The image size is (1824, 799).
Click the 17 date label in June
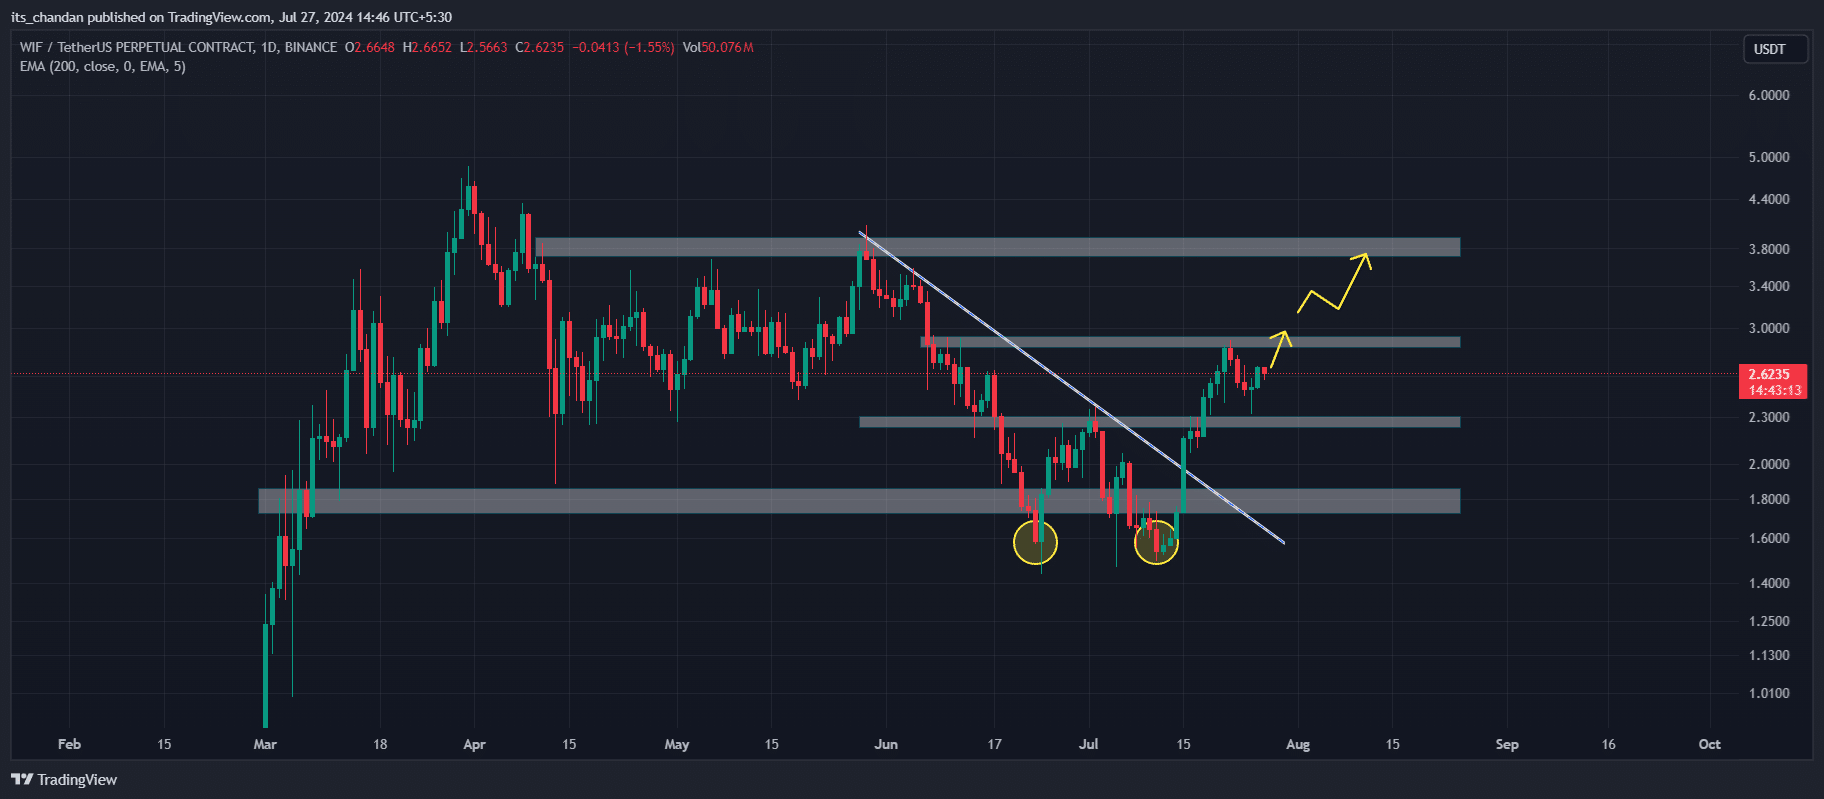[x=994, y=744]
